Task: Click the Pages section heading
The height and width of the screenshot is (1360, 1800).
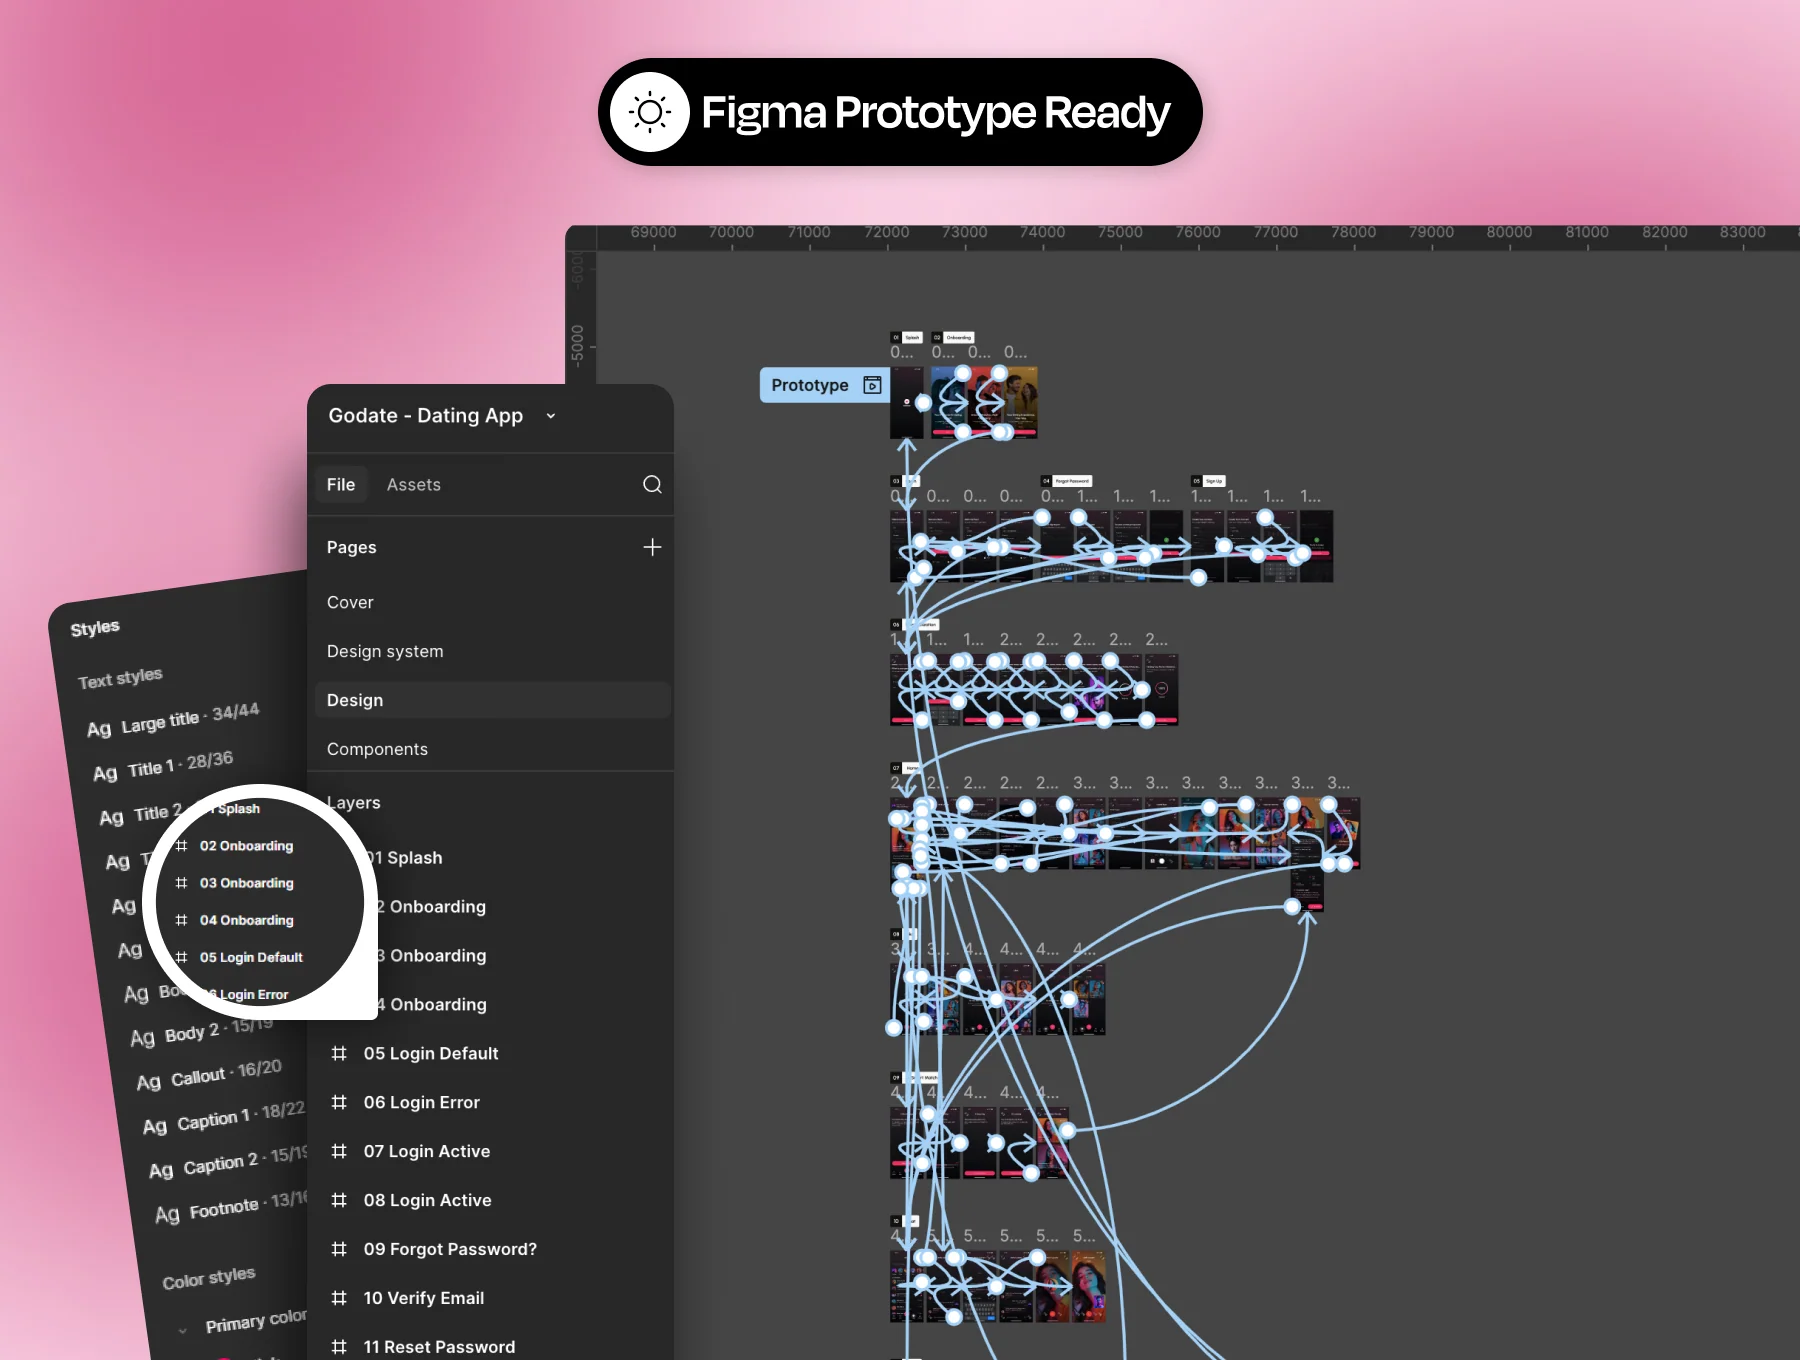Action: (x=352, y=548)
